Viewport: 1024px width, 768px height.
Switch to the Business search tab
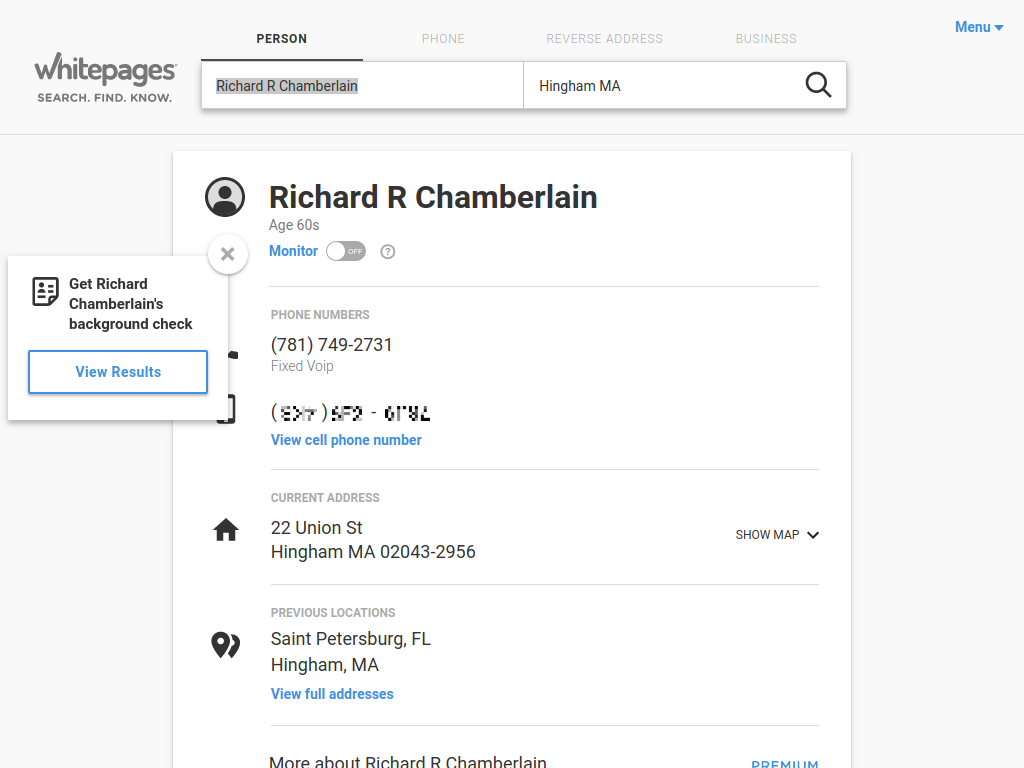click(x=766, y=39)
